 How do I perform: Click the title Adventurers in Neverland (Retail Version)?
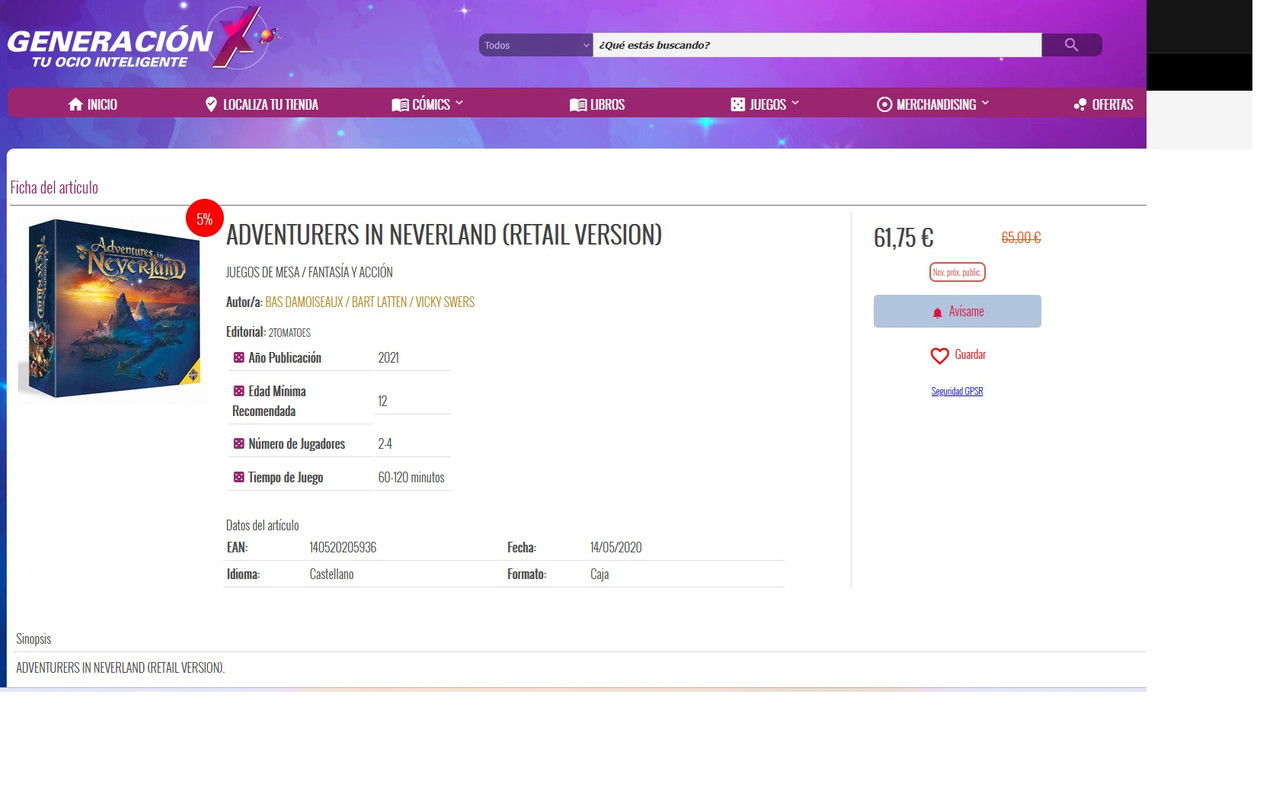pyautogui.click(x=444, y=233)
